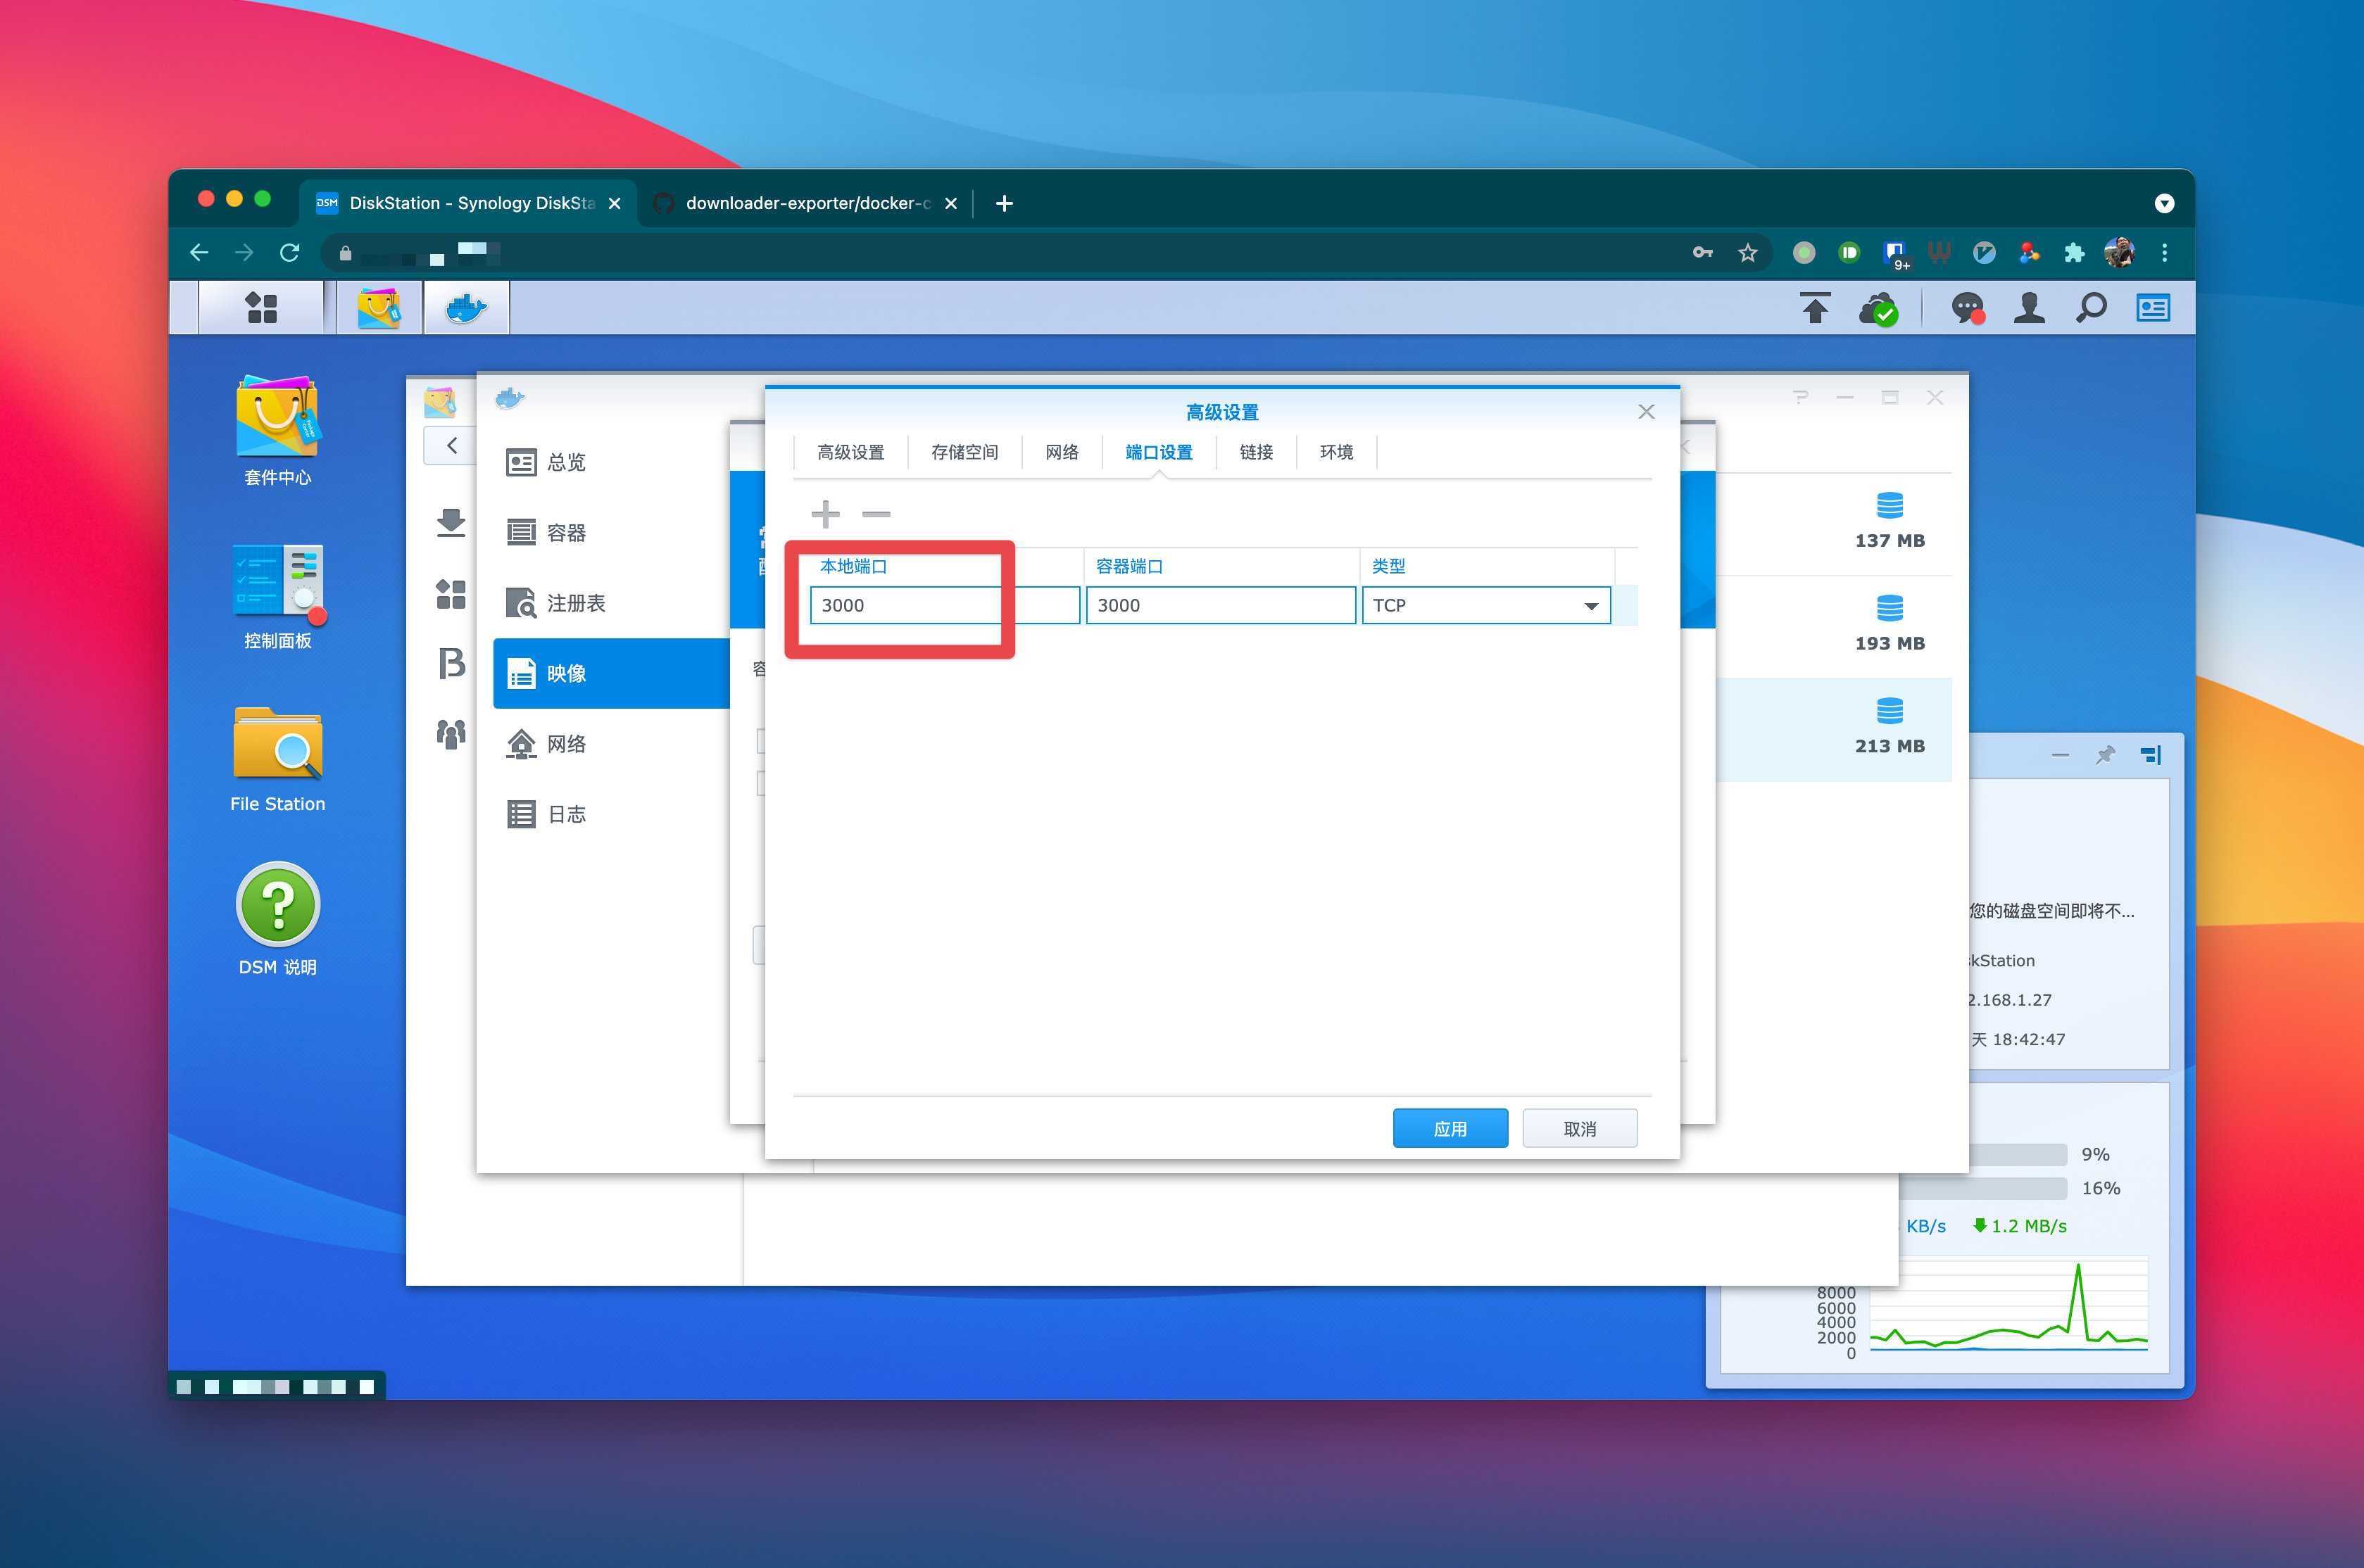Open 总览 in Docker sidebar
This screenshot has width=2364, height=1568.
tap(611, 462)
